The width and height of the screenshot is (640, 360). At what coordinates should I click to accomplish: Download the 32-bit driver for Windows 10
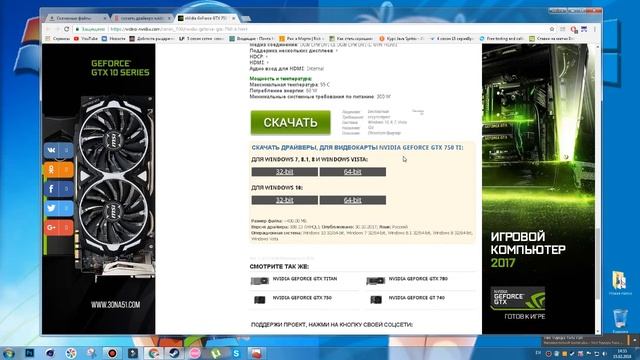click(284, 200)
